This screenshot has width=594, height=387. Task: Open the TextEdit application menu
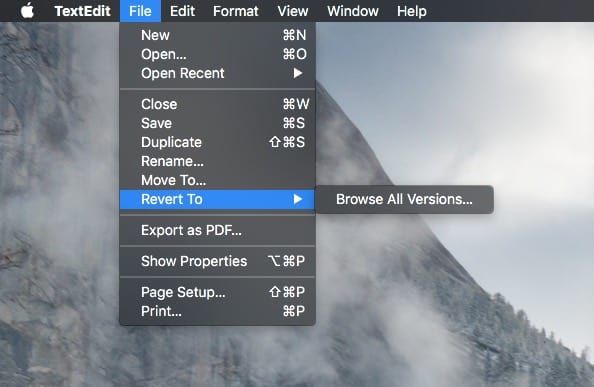[x=83, y=11]
